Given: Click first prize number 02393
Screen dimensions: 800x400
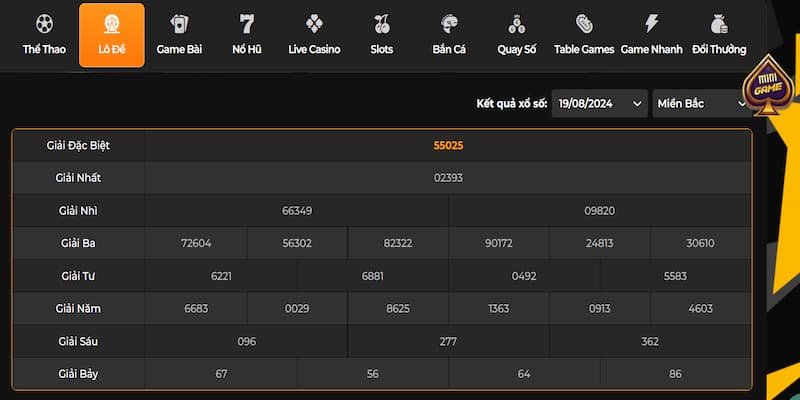Looking at the screenshot, I should (x=448, y=178).
